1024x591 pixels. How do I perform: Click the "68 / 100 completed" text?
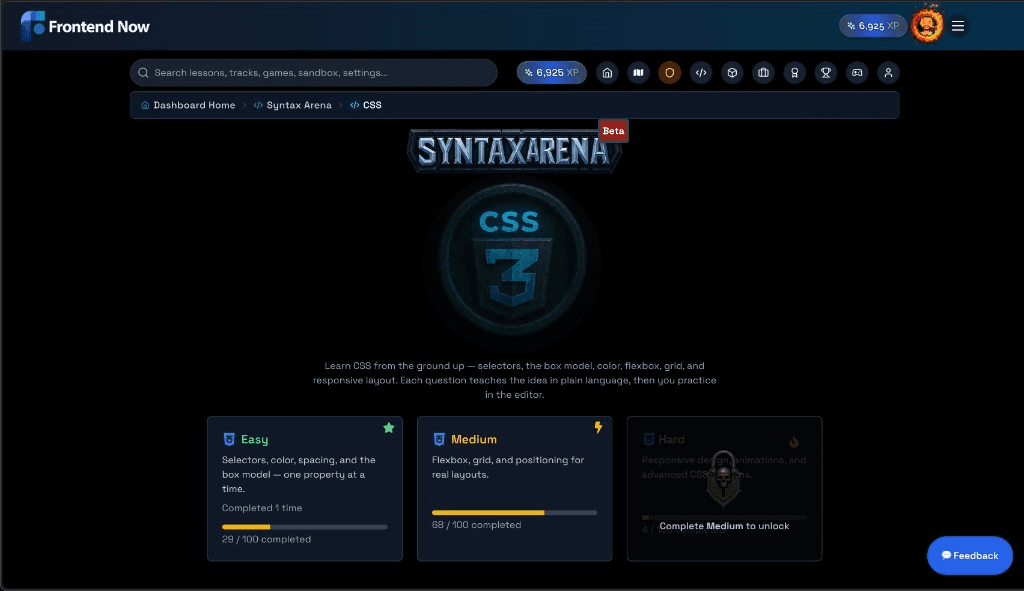click(x=477, y=525)
